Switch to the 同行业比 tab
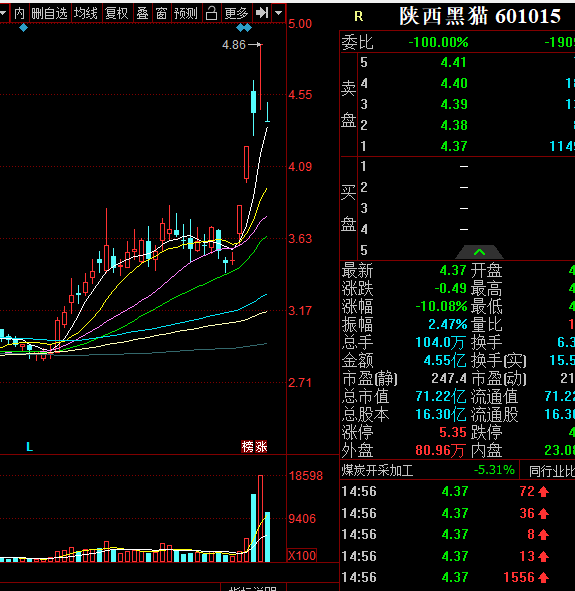The height and width of the screenshot is (591, 575). (552, 471)
